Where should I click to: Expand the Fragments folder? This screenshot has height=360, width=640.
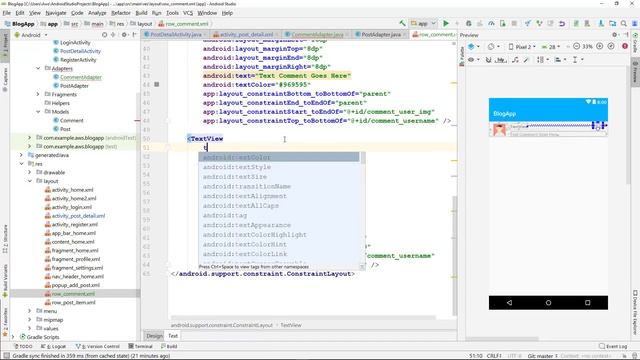pyautogui.click(x=38, y=94)
